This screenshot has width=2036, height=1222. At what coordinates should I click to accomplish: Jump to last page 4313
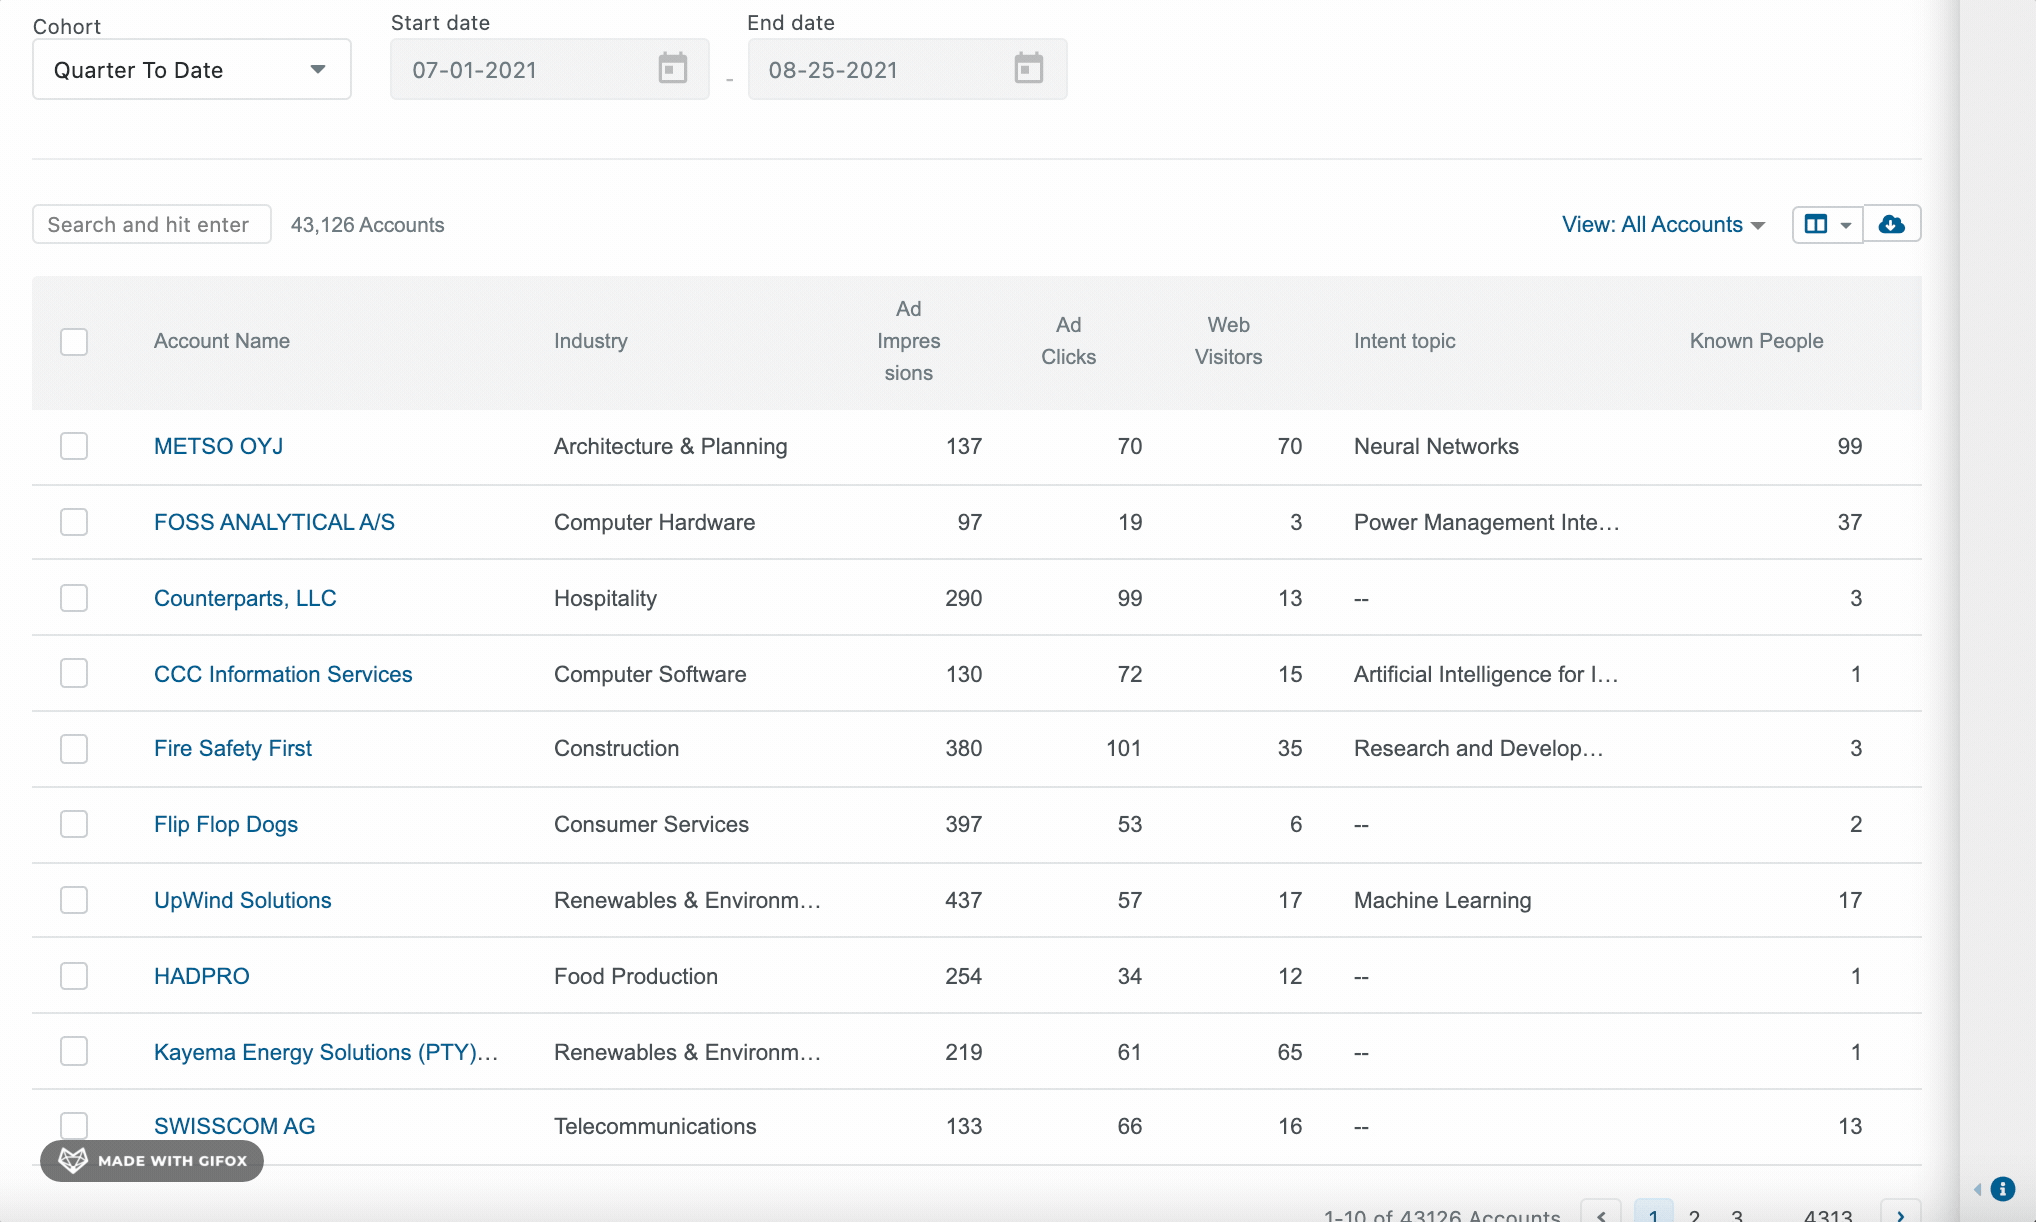coord(1828,1215)
